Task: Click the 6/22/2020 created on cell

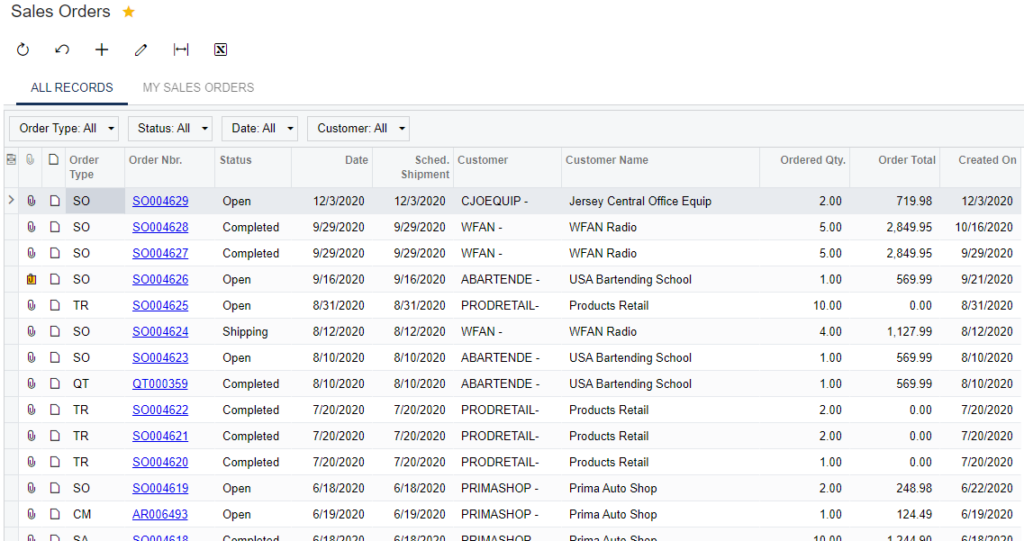Action: coord(980,489)
